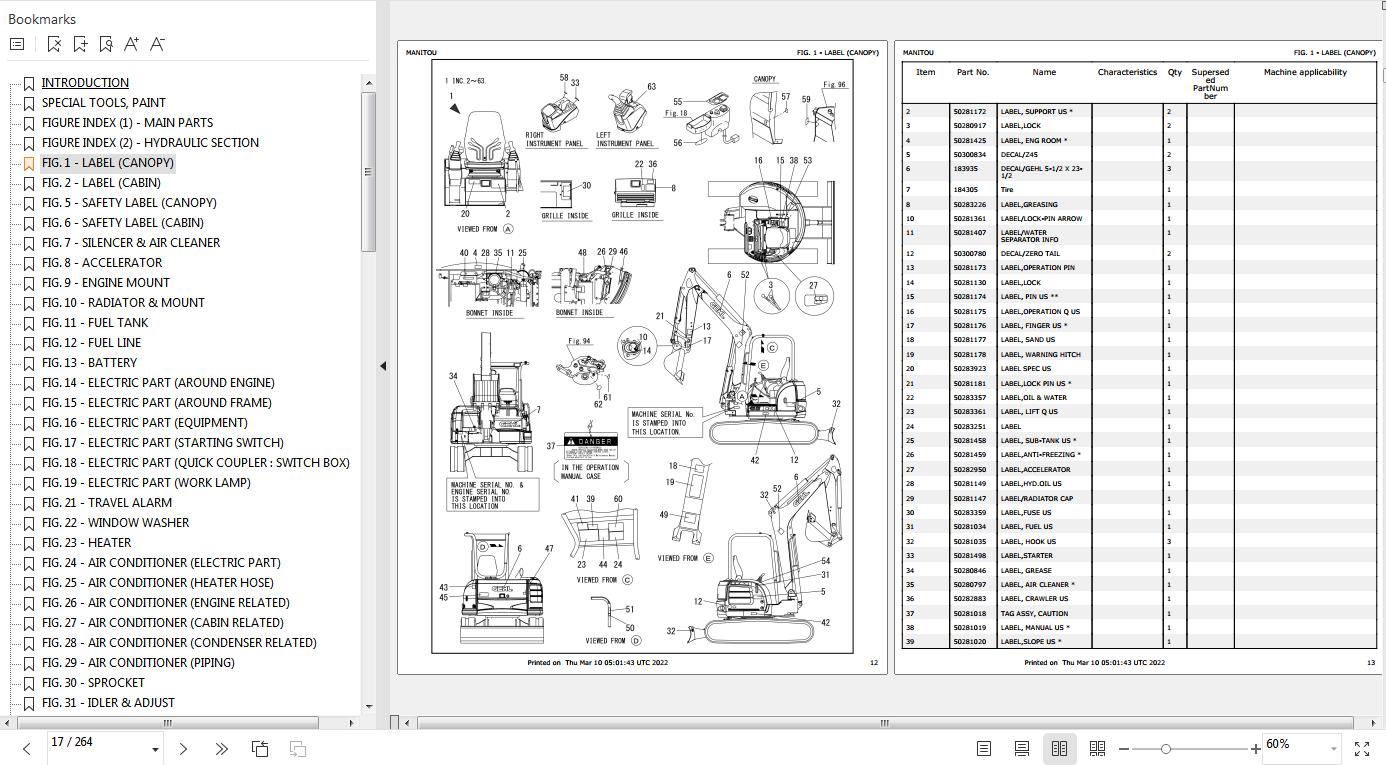Increase bookmark text size
This screenshot has height=765, width=1386.
131,44
